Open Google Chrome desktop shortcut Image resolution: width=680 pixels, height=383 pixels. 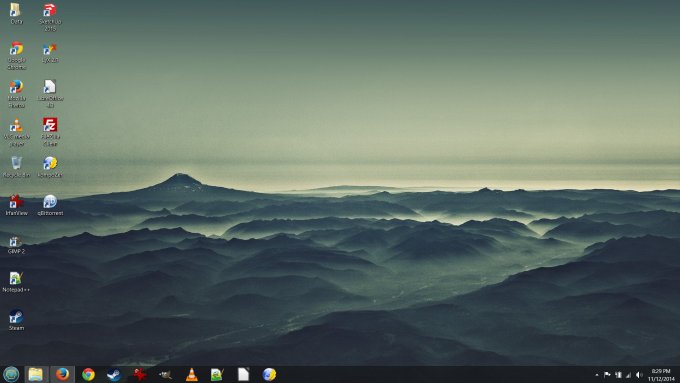[x=16, y=56]
